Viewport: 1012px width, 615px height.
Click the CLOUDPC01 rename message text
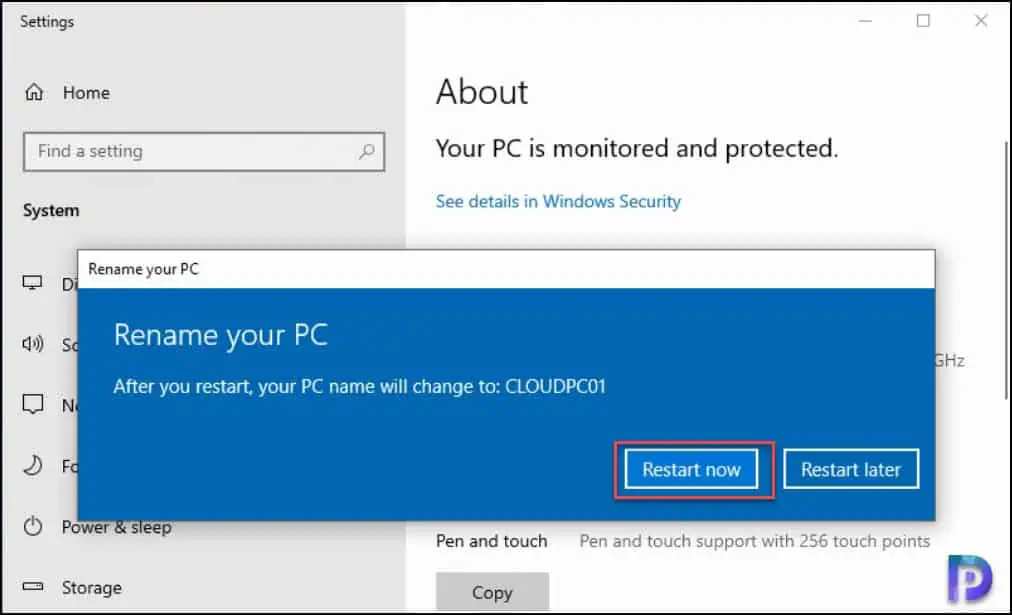359,387
